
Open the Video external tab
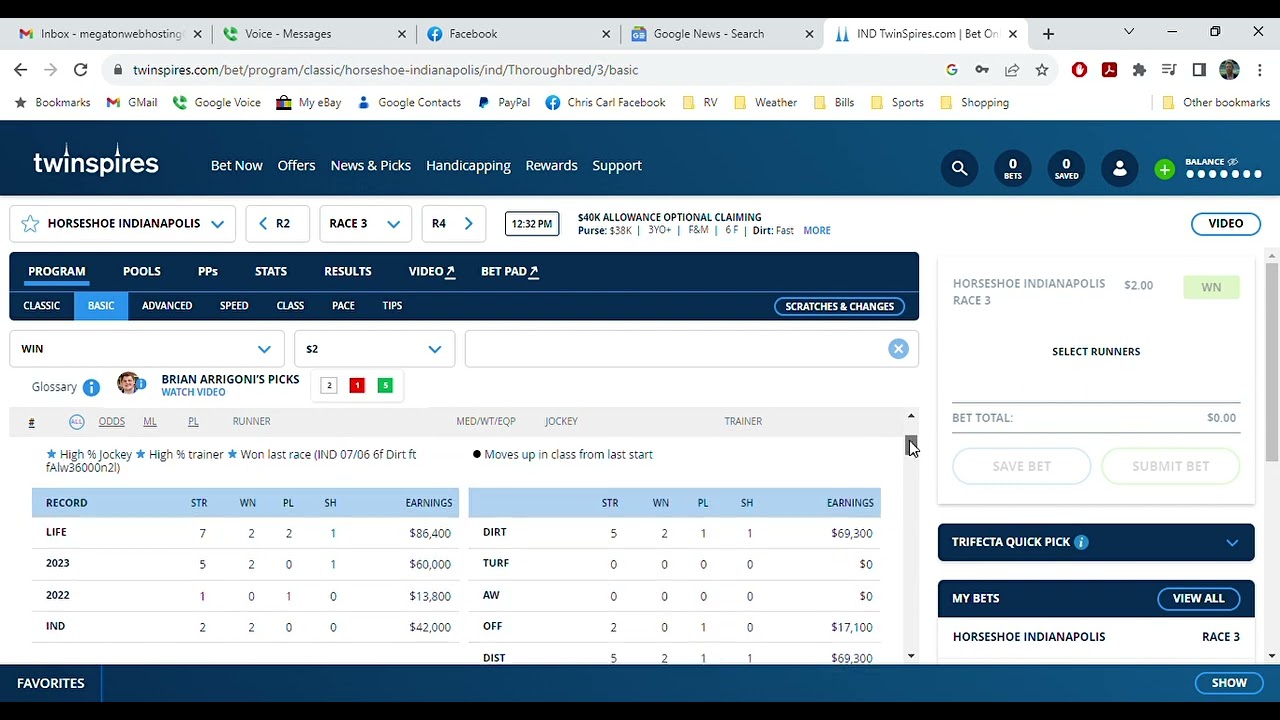[432, 271]
